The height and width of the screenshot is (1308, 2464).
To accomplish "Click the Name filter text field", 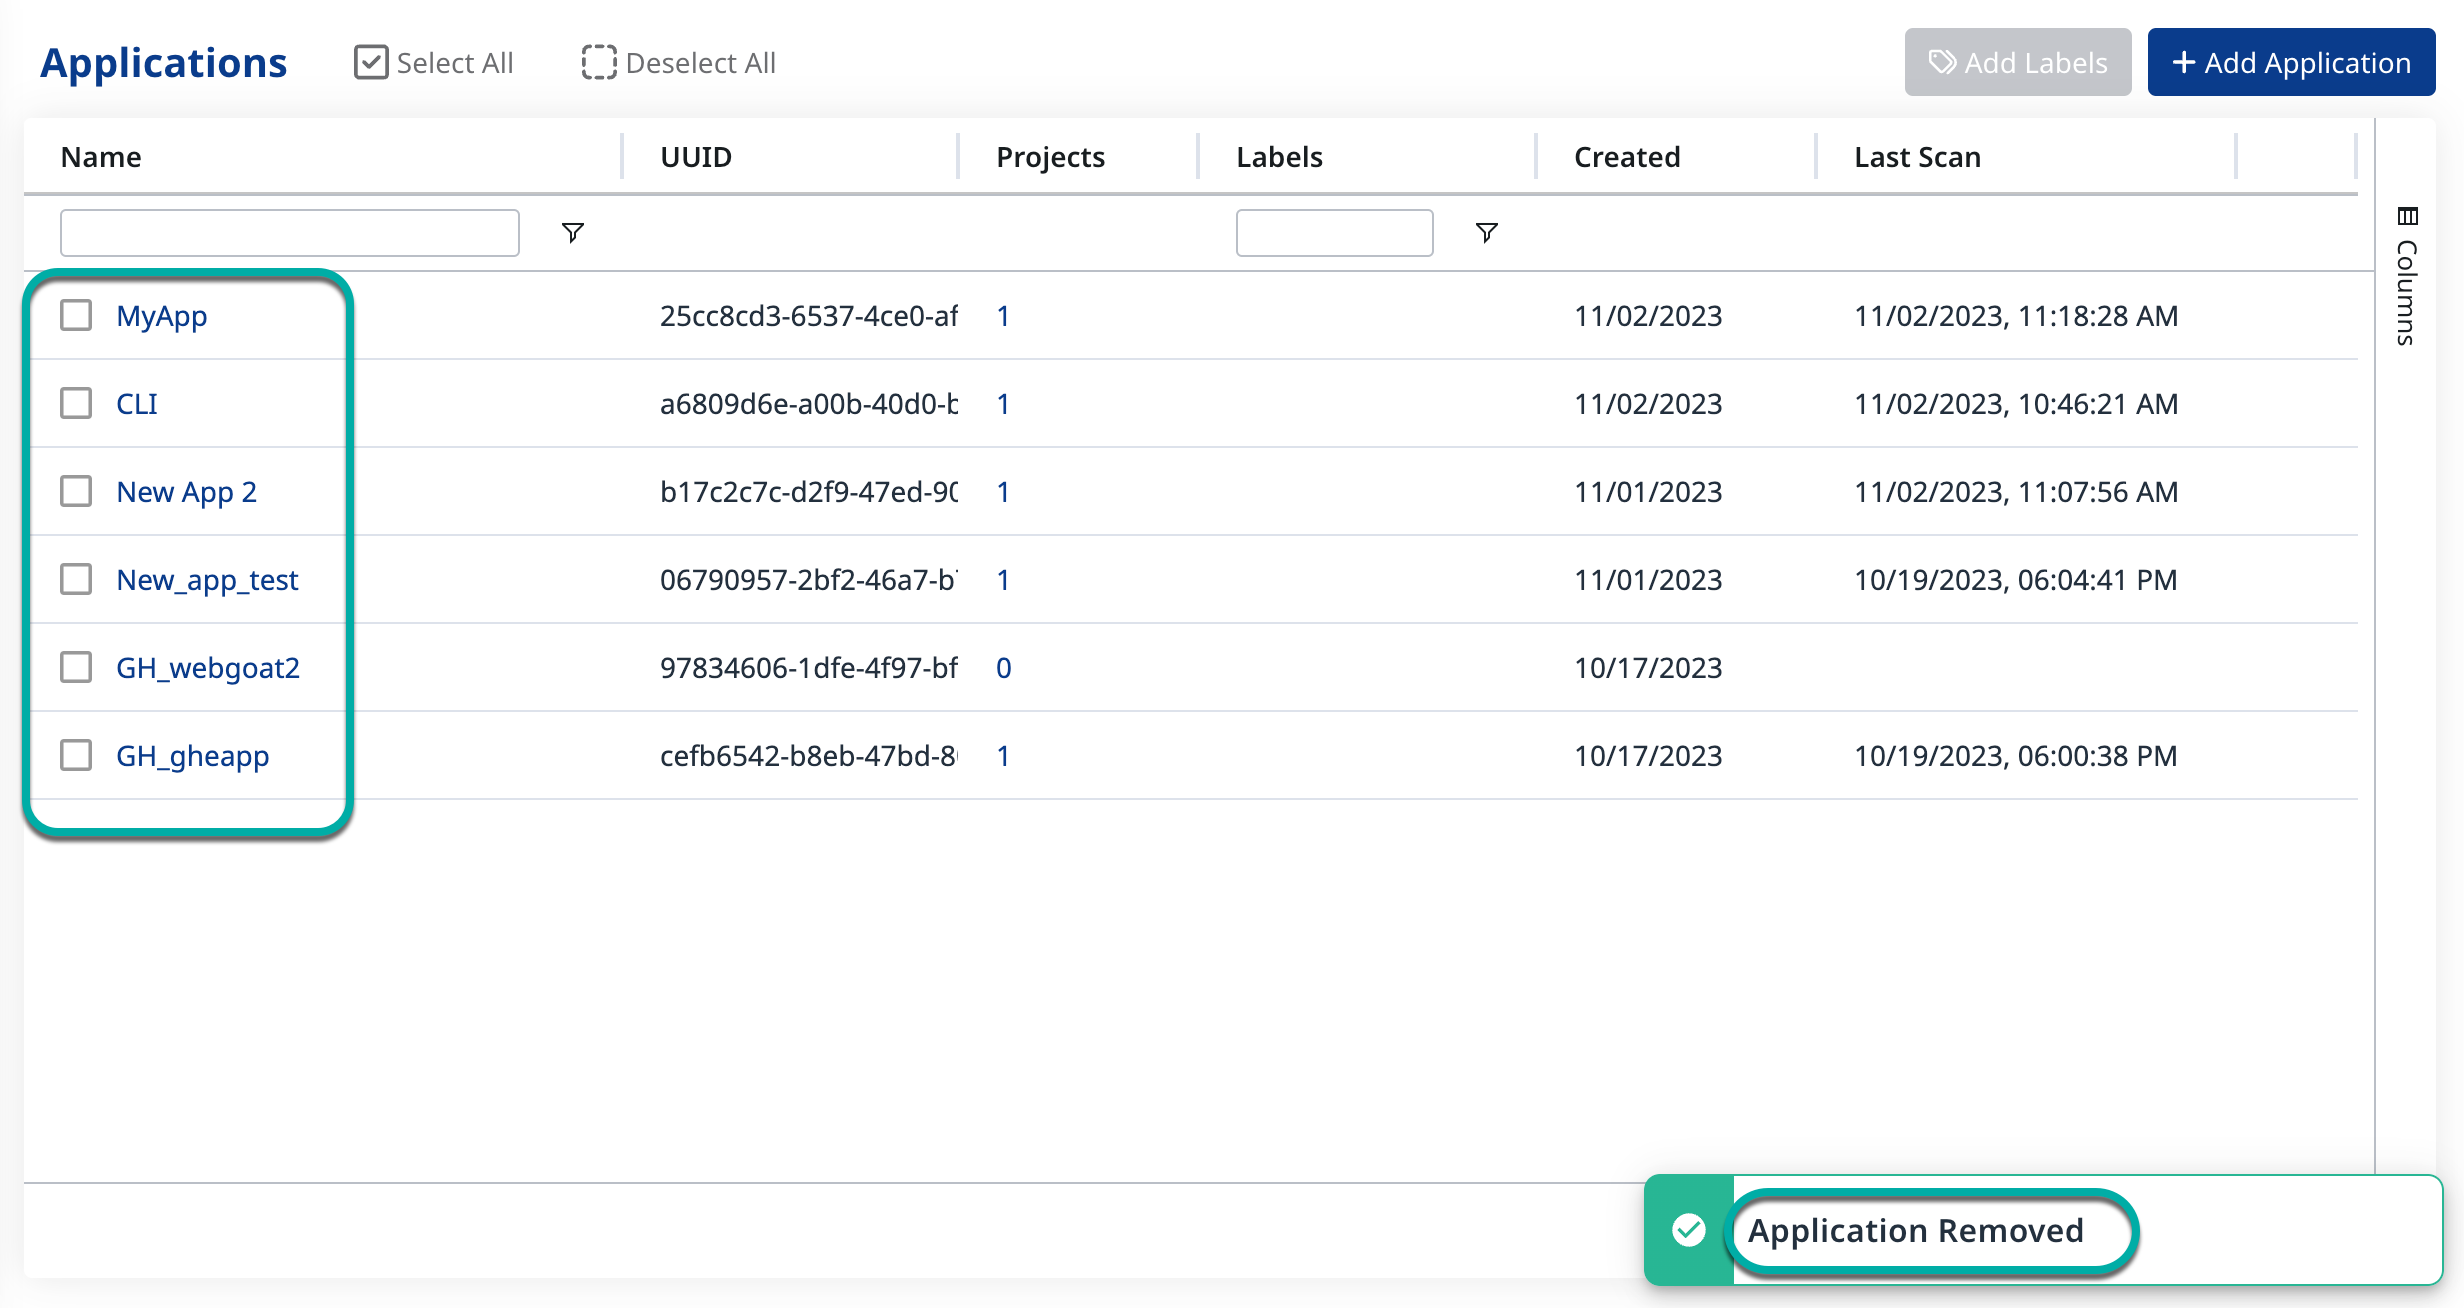I will pyautogui.click(x=289, y=233).
